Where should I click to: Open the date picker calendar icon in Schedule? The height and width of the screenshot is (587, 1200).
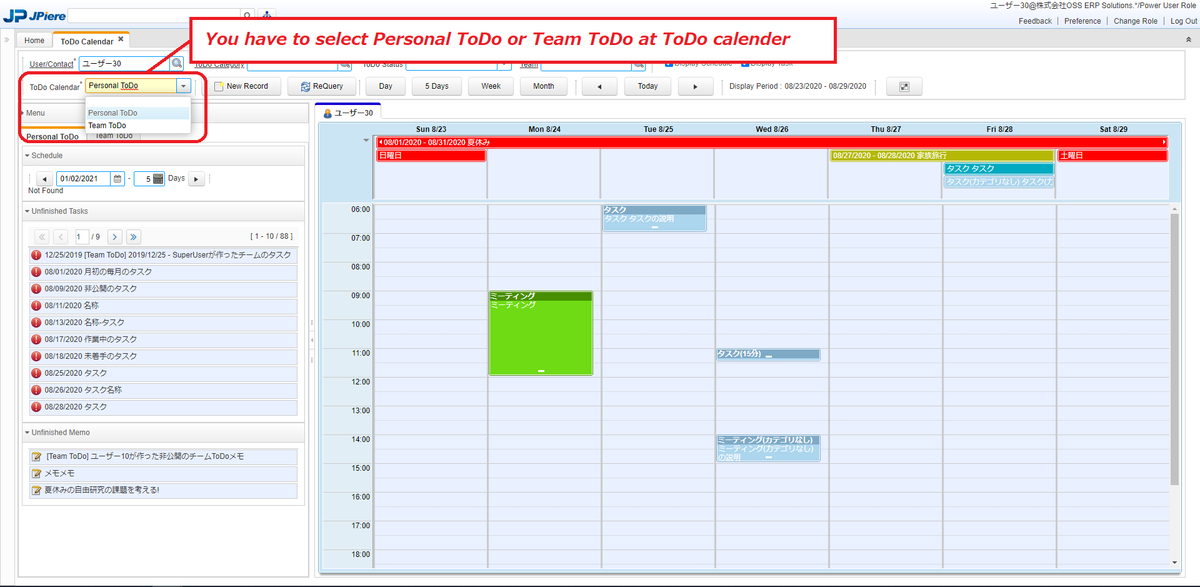coord(118,179)
